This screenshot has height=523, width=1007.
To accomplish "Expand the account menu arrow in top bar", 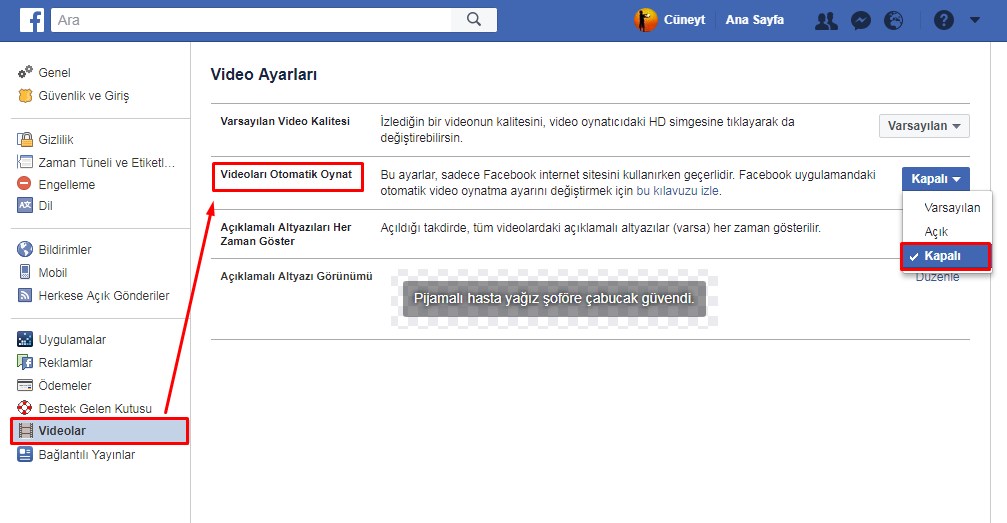I will coord(975,20).
